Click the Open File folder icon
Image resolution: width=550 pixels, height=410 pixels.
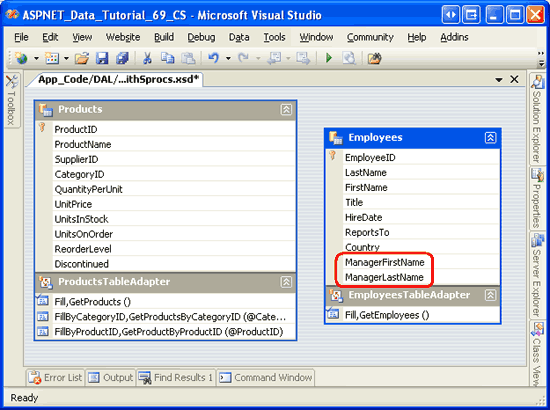click(x=82, y=58)
